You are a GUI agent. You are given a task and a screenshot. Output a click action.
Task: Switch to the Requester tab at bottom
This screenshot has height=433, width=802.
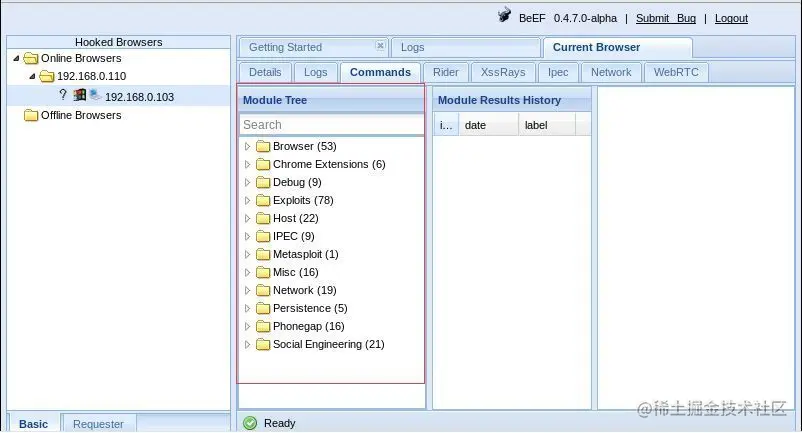click(x=98, y=423)
